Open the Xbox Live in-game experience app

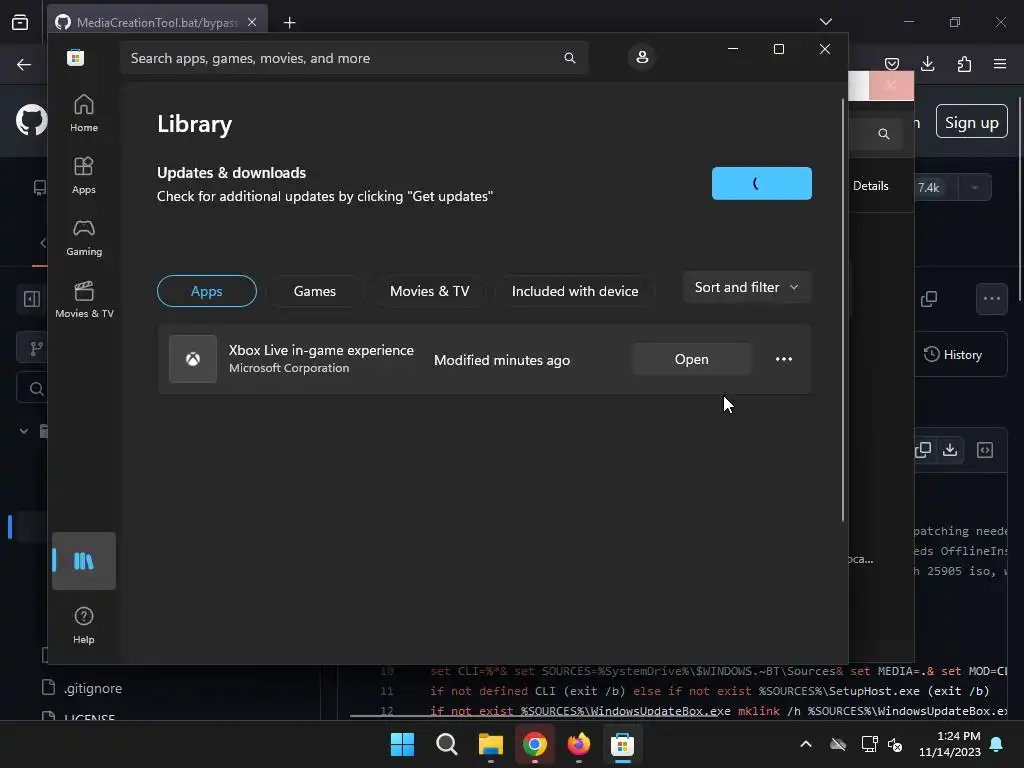click(x=692, y=359)
